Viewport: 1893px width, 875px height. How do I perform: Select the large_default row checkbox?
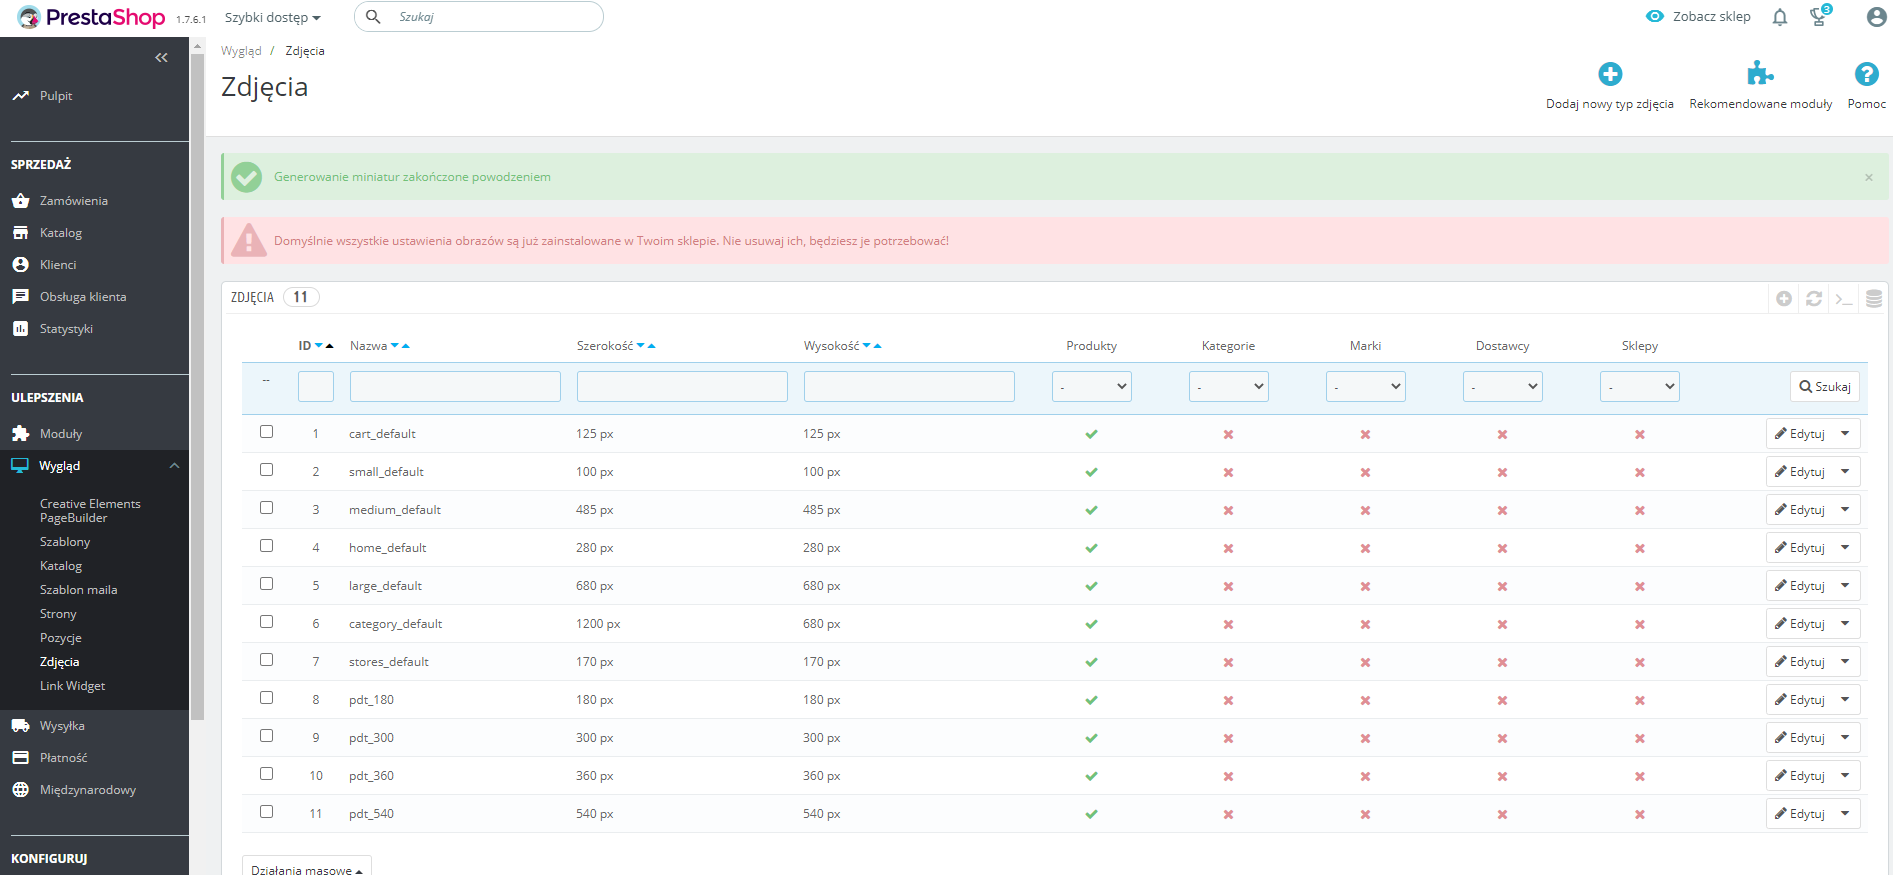click(266, 584)
